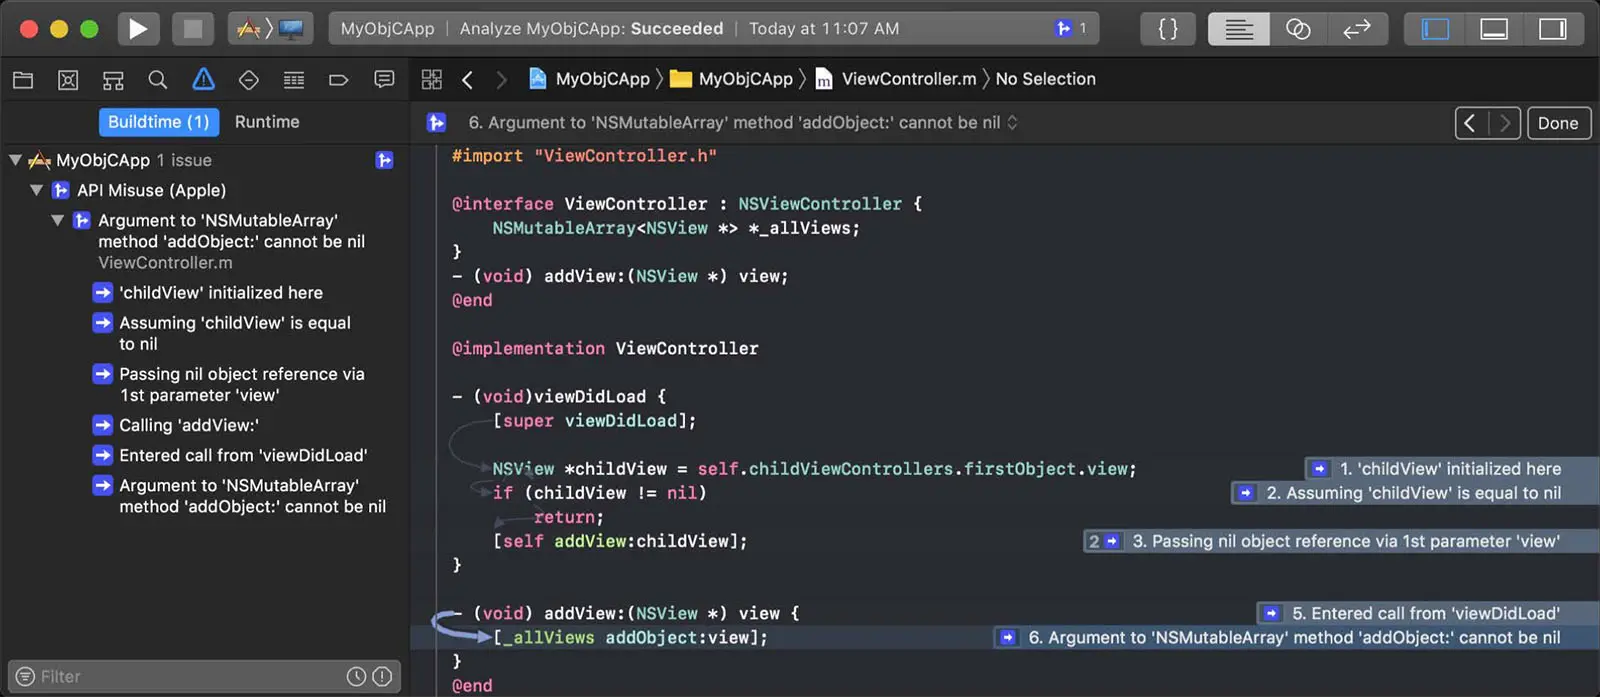Click annotation "1. 'childView' initialized here"
The height and width of the screenshot is (697, 1600).
coord(1451,469)
